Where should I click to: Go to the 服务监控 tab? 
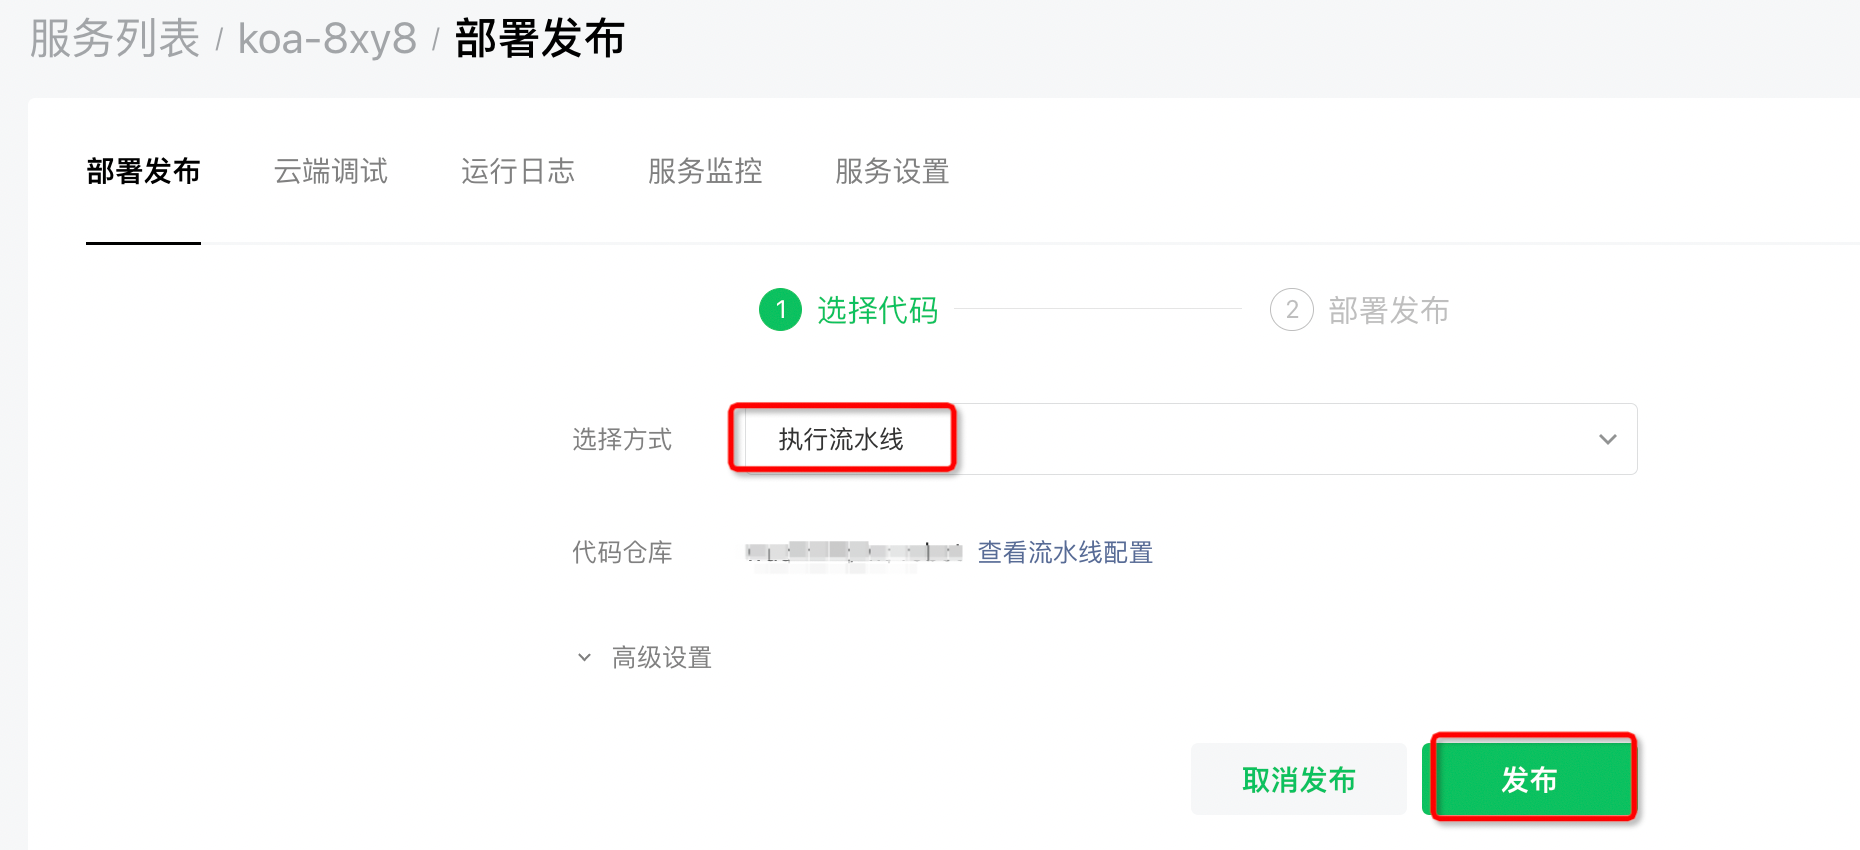pyautogui.click(x=705, y=171)
